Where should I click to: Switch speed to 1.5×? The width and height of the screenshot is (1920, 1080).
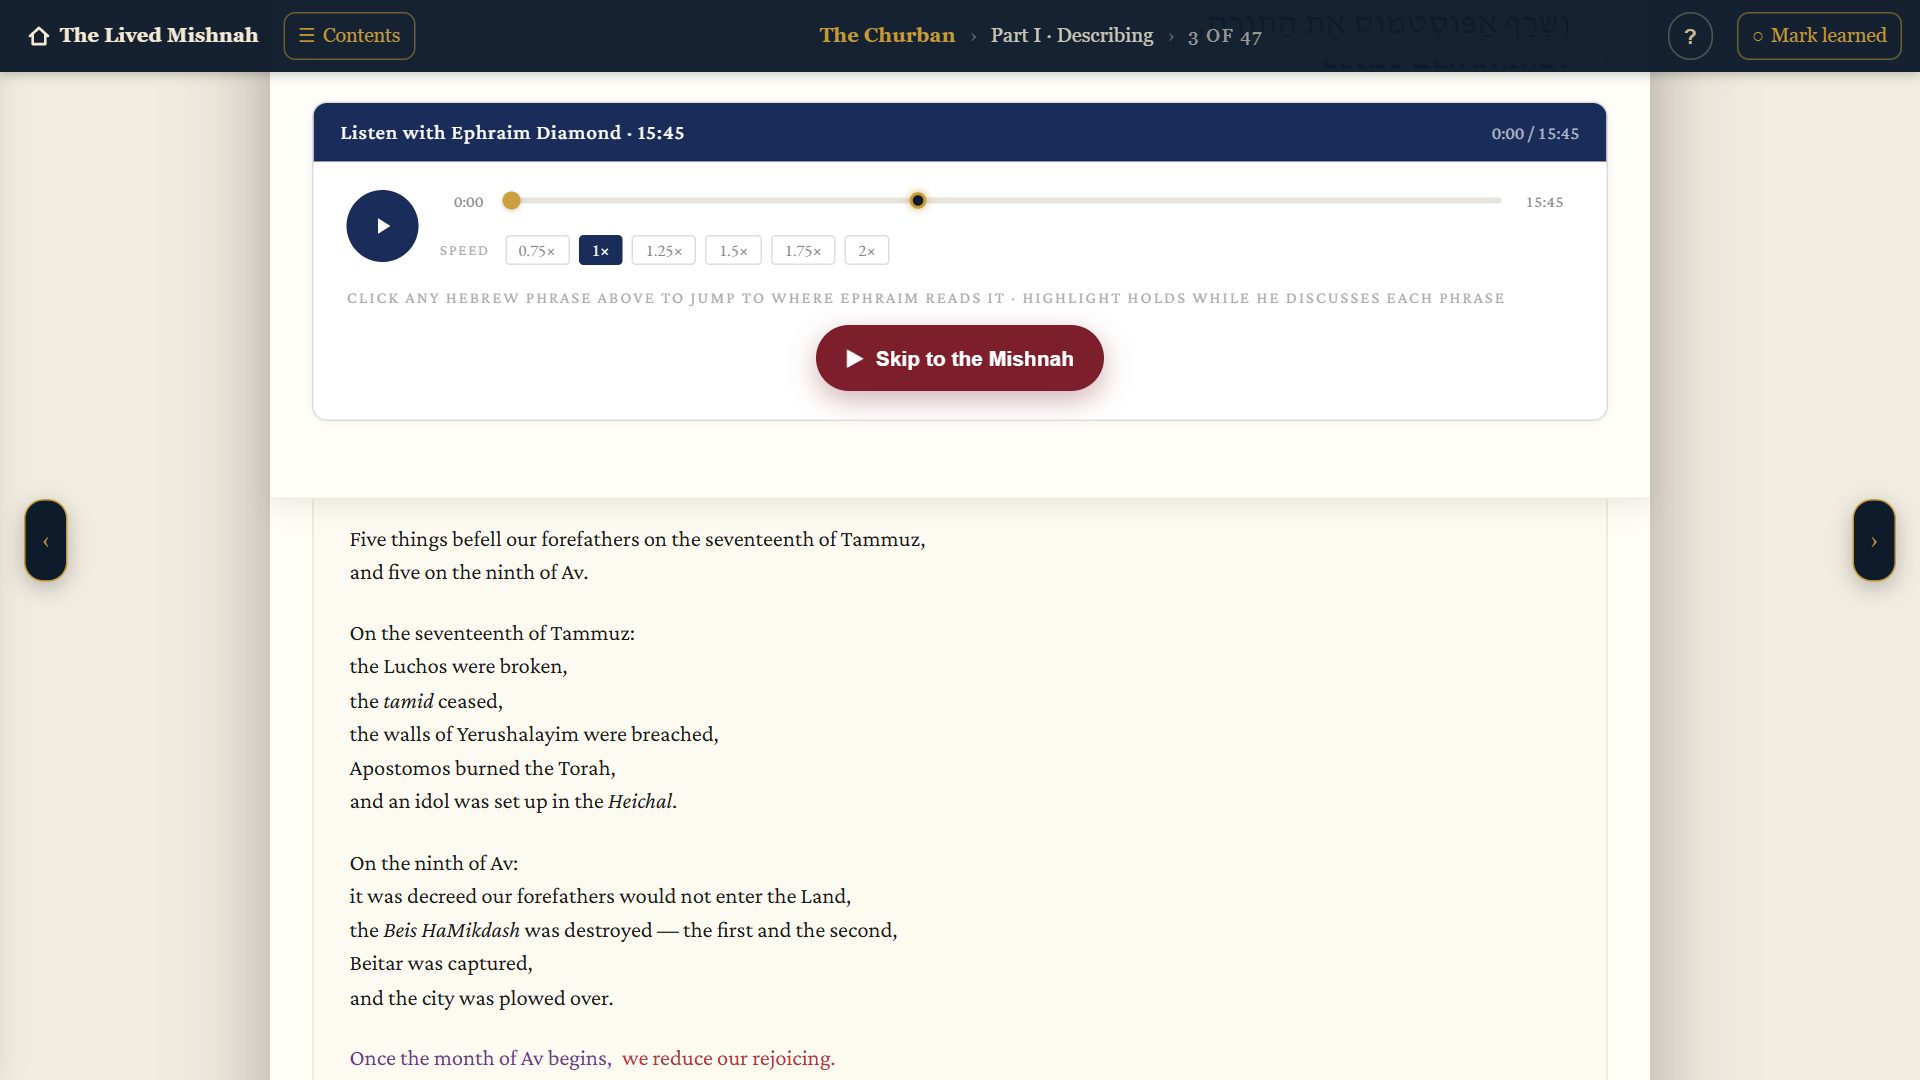pos(733,250)
